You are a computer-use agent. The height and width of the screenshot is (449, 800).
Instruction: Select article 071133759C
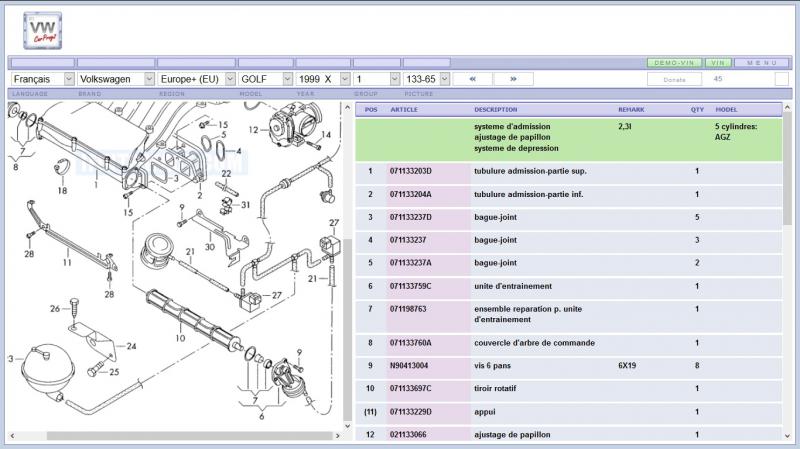click(x=411, y=286)
